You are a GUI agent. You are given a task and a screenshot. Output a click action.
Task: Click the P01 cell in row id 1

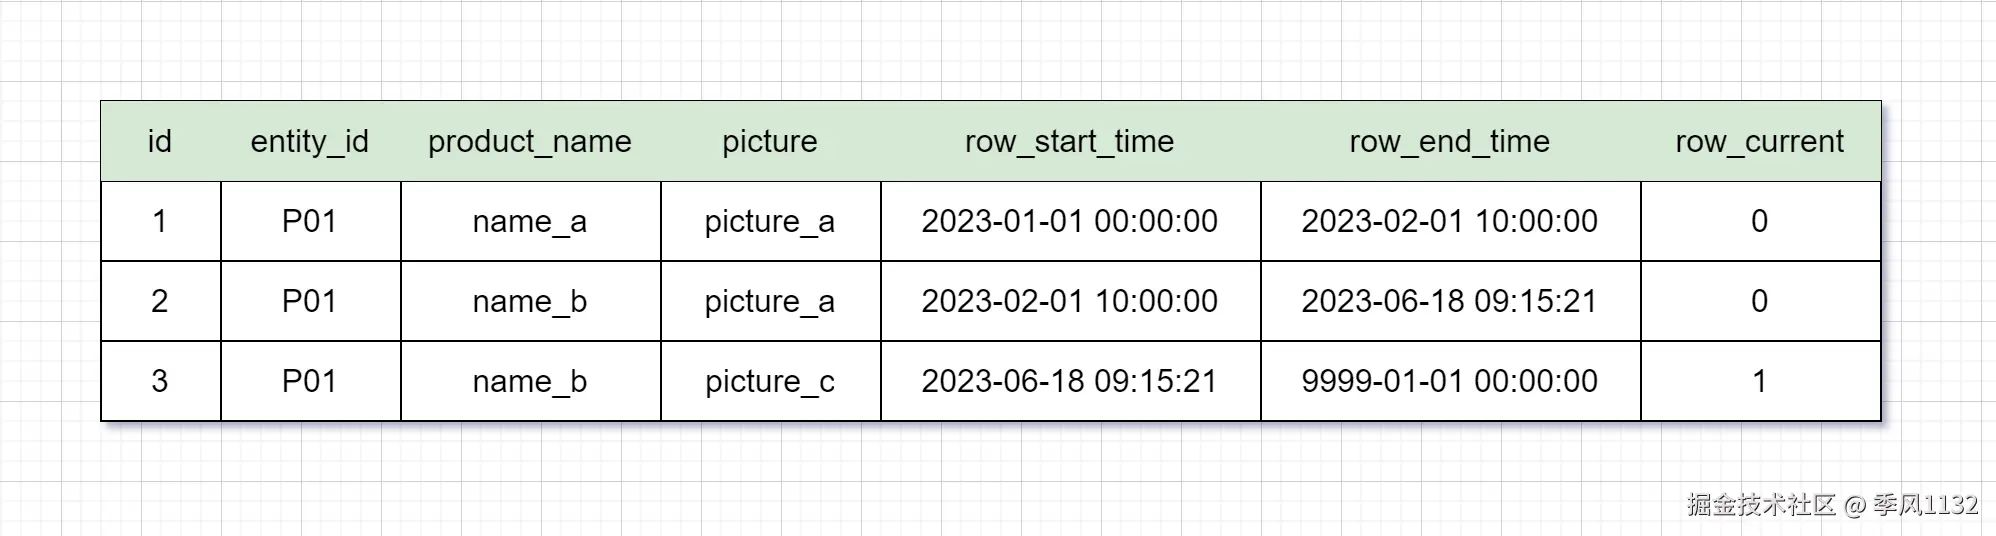click(310, 221)
